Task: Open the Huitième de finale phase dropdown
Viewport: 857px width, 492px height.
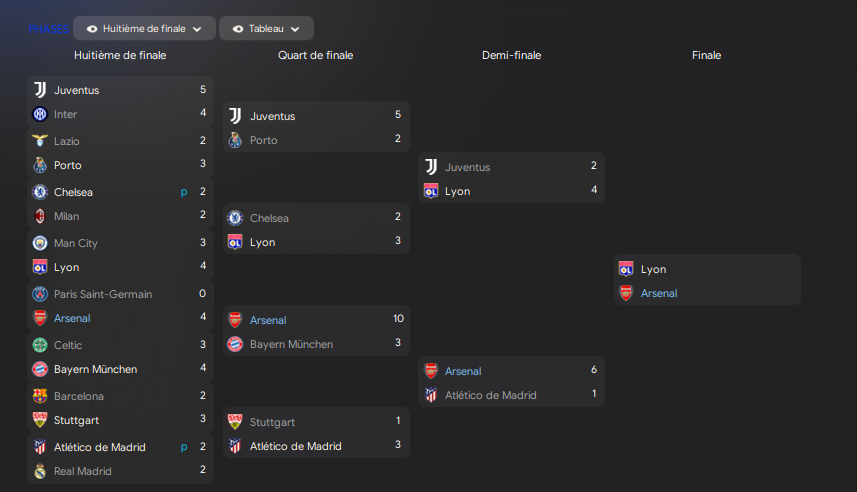Action: point(144,29)
